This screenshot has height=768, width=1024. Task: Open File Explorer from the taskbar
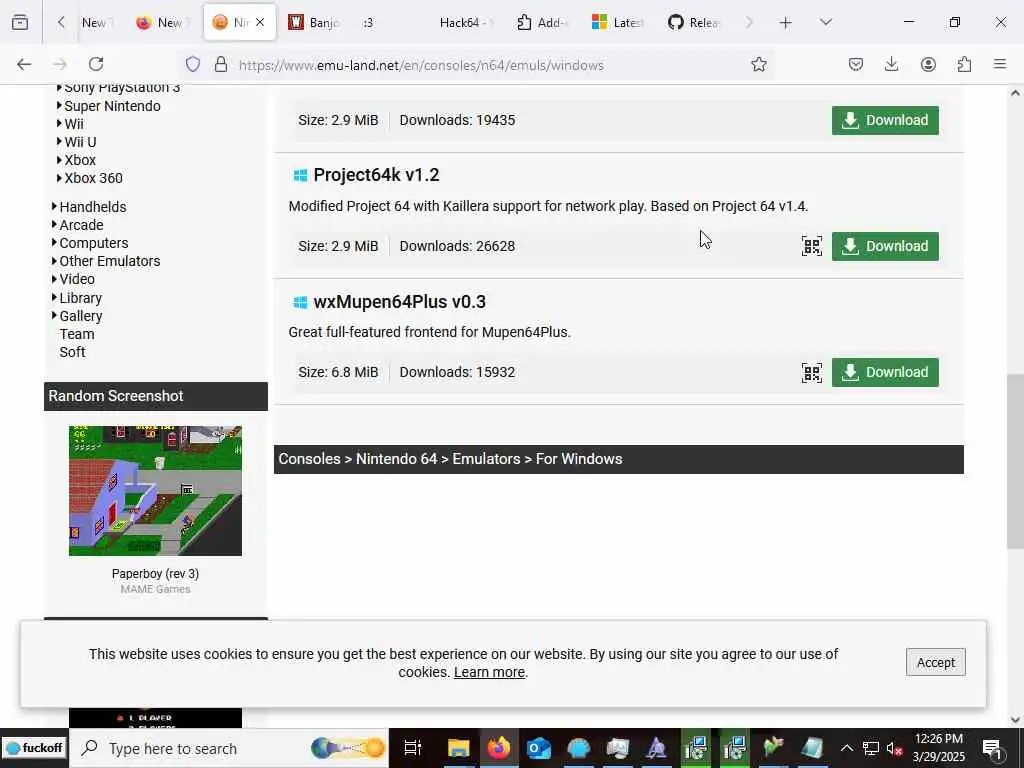pos(458,748)
